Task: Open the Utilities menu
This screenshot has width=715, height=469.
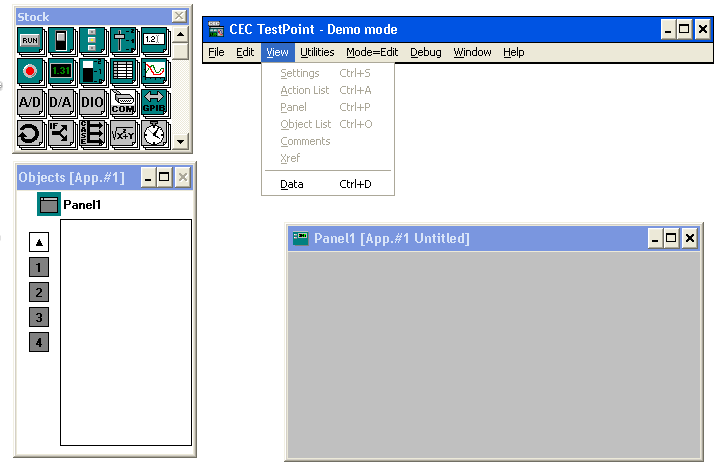Action: point(317,52)
